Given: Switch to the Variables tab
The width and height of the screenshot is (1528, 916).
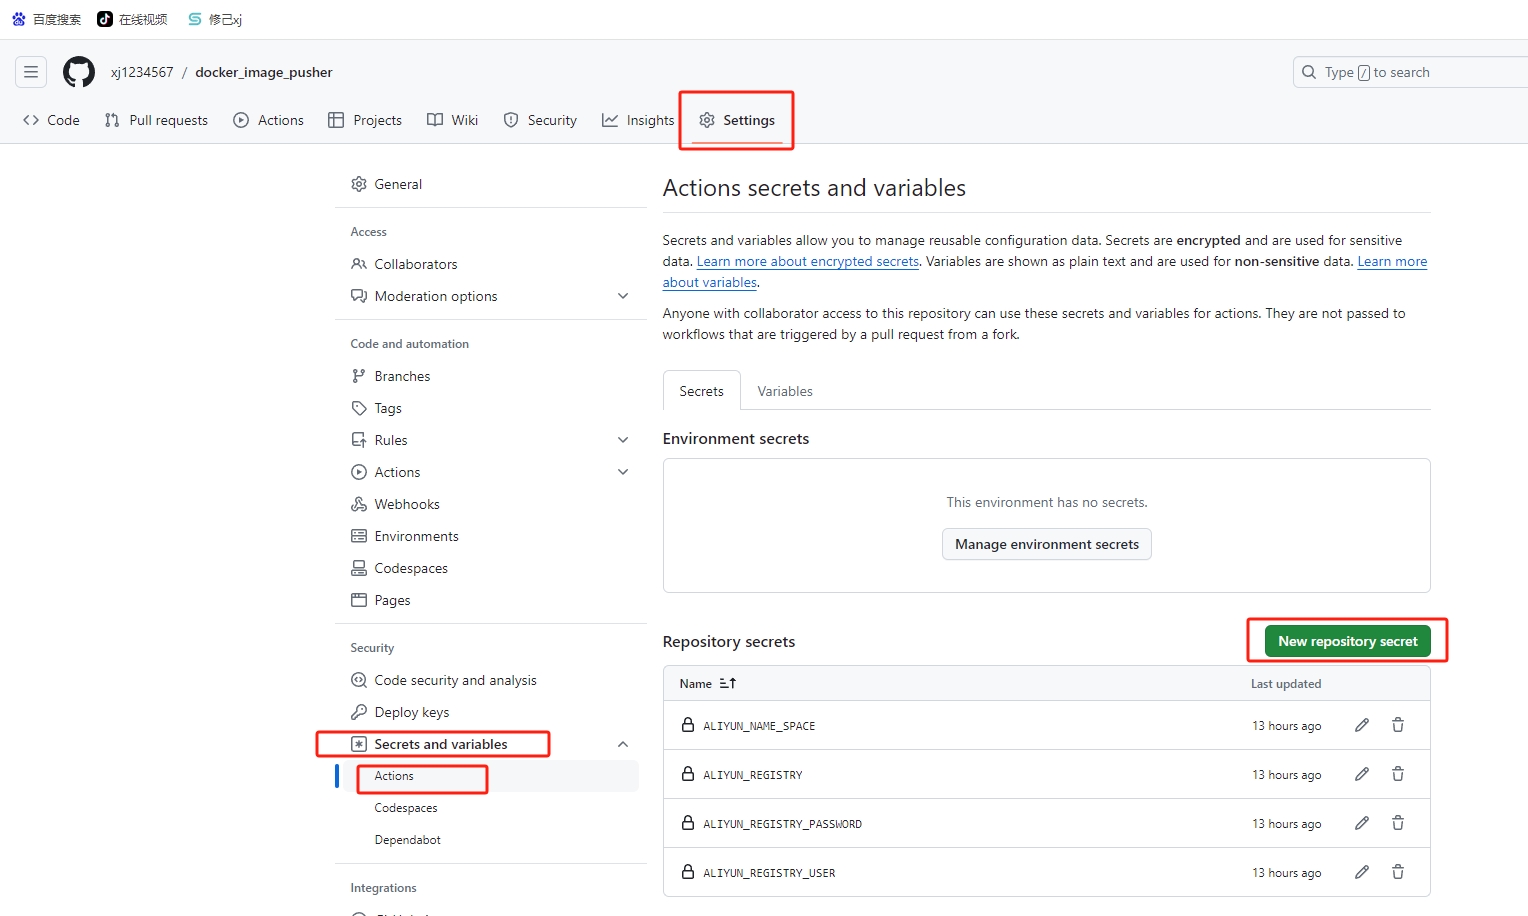Looking at the screenshot, I should point(784,390).
